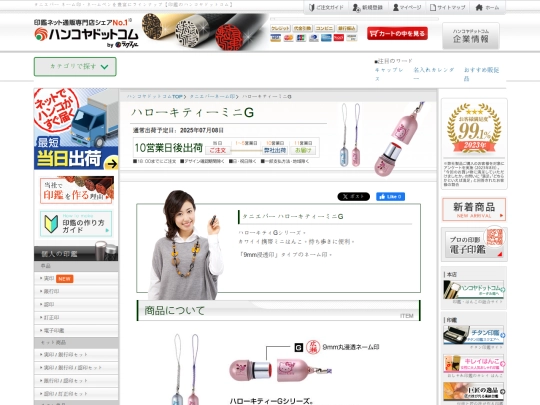Click the Facebook Like button
This screenshot has height=405, width=540.
391,197
